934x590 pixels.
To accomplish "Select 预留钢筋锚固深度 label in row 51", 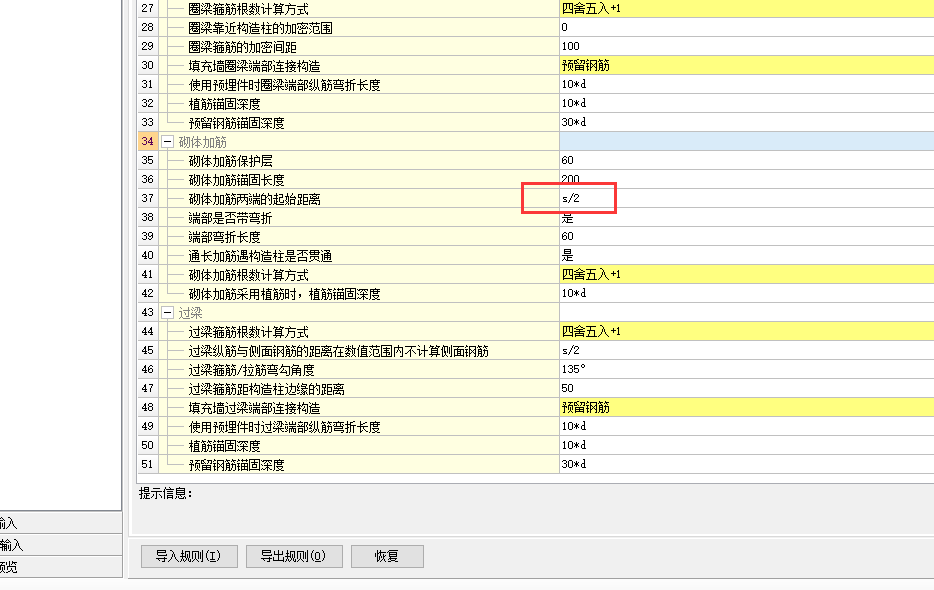I will 236,465.
